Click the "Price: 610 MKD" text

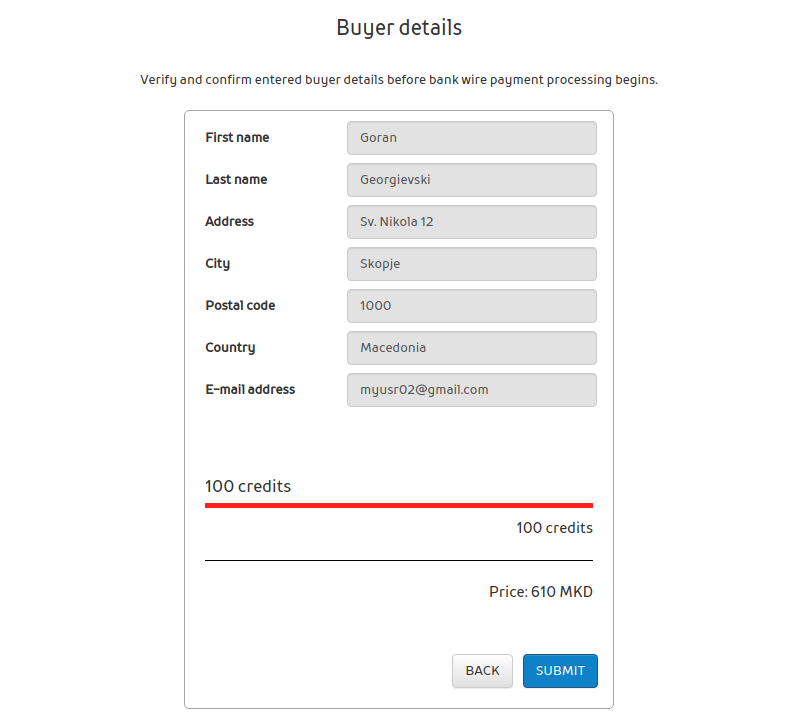point(541,592)
